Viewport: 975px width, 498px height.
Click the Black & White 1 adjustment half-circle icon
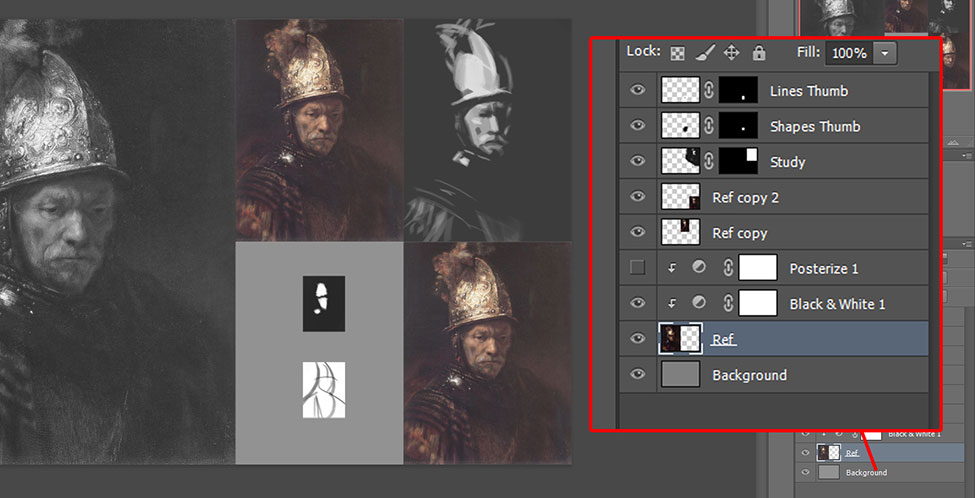(x=699, y=303)
